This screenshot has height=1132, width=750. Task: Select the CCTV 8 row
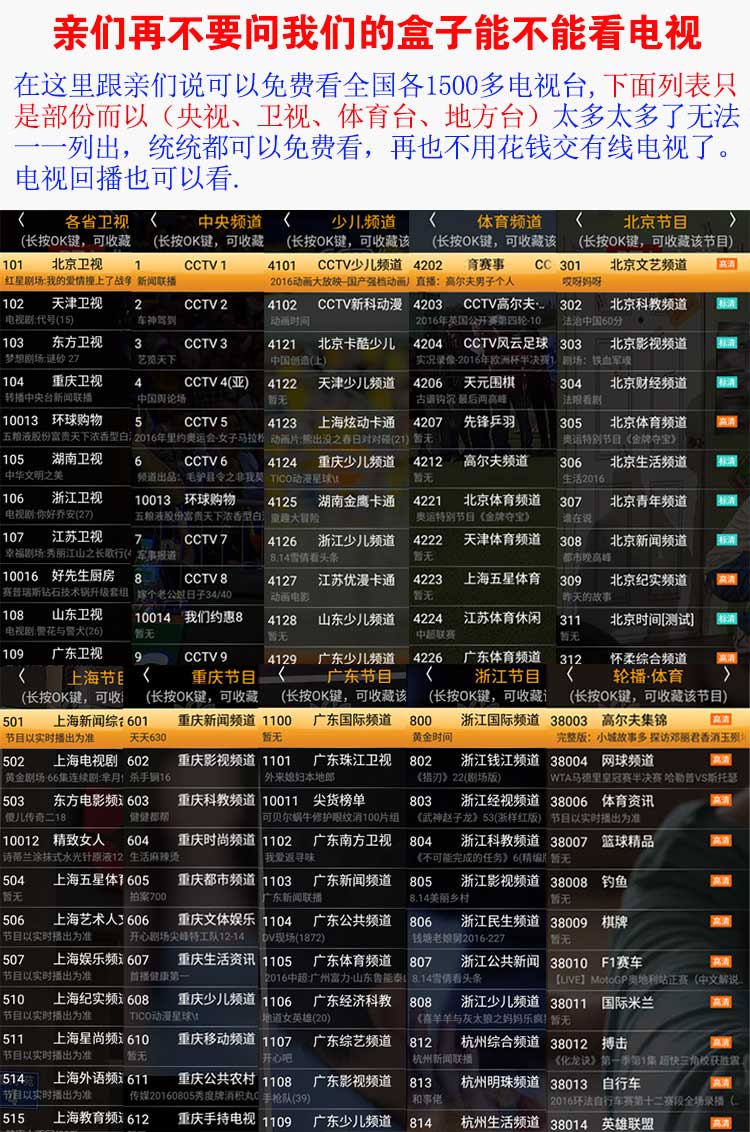199,585
